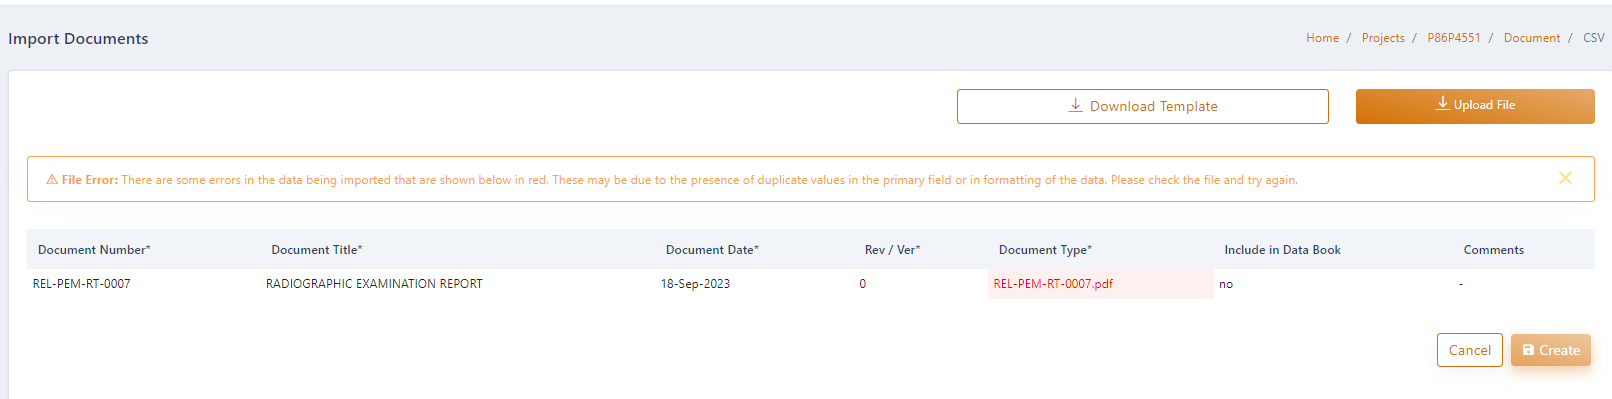Select the red REL-PEM-RT-0007.pdf error cell
Viewport: 1612px width, 399px height.
(1100, 284)
